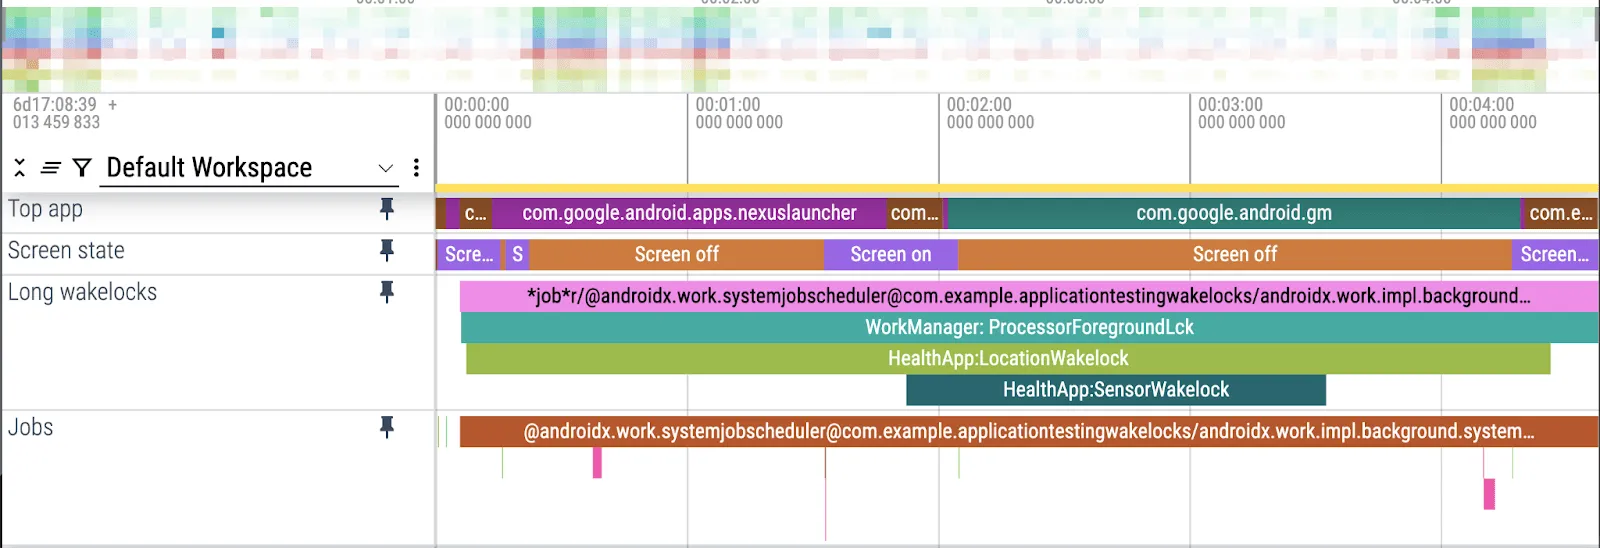Image resolution: width=1600 pixels, height=548 pixels.
Task: Select the purple Screen on slice
Action: point(890,255)
